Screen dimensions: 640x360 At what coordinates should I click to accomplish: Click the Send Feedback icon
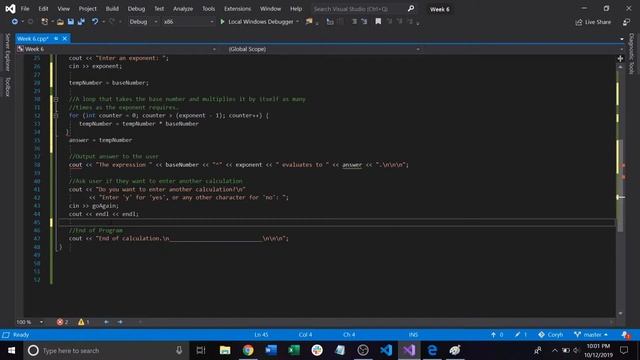[626, 22]
